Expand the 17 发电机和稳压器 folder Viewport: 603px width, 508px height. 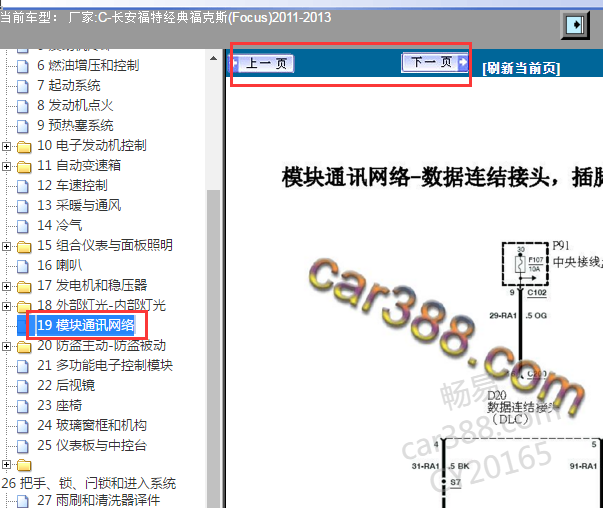pos(6,286)
